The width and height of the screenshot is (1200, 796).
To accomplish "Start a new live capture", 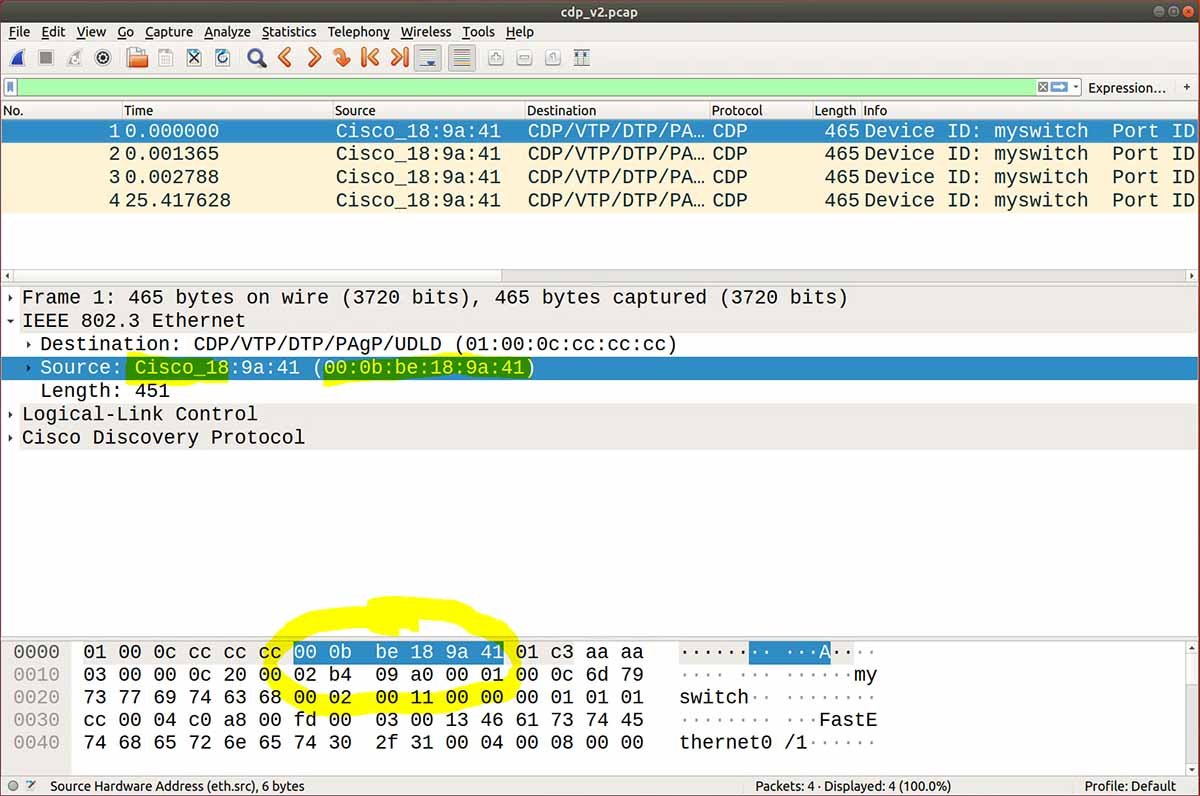I will (17, 57).
